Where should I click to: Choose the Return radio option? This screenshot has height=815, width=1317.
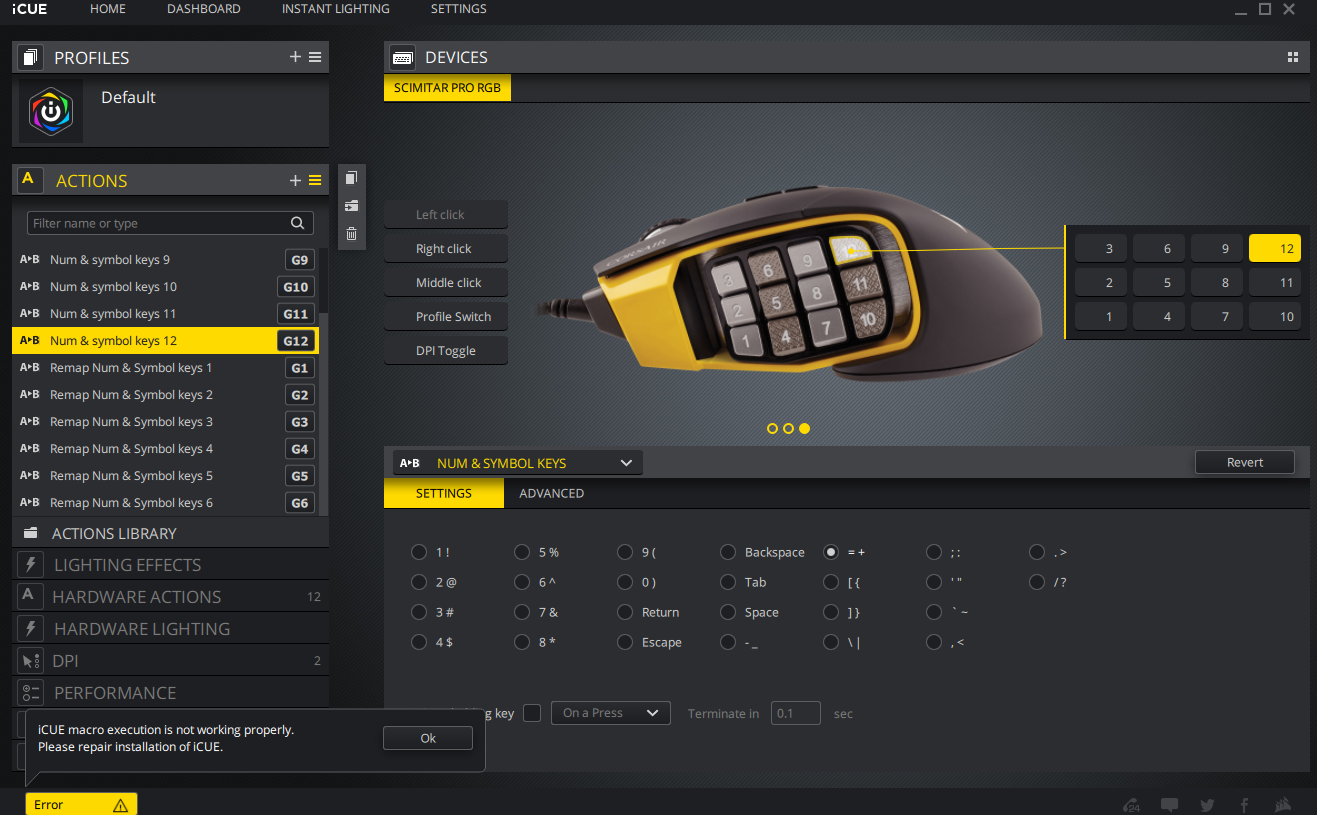(x=625, y=612)
